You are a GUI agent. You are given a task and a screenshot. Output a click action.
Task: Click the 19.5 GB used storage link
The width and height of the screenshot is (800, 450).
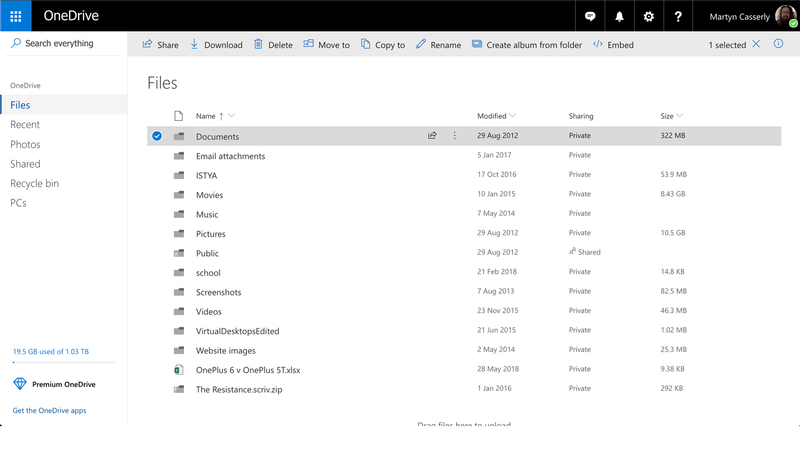pos(51,352)
